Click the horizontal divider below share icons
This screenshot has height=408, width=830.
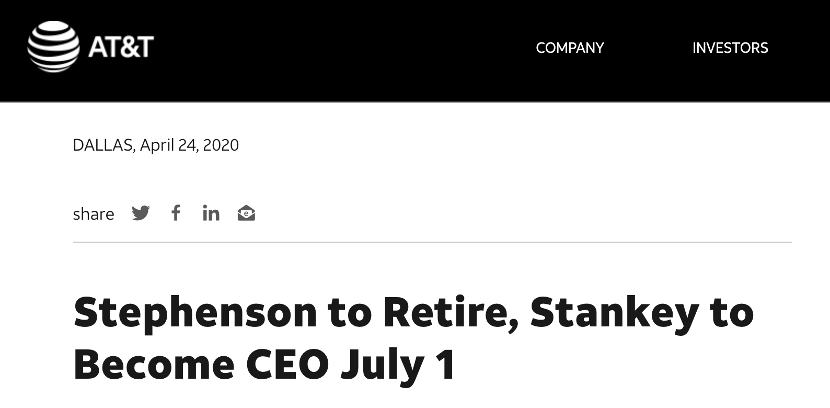click(432, 242)
